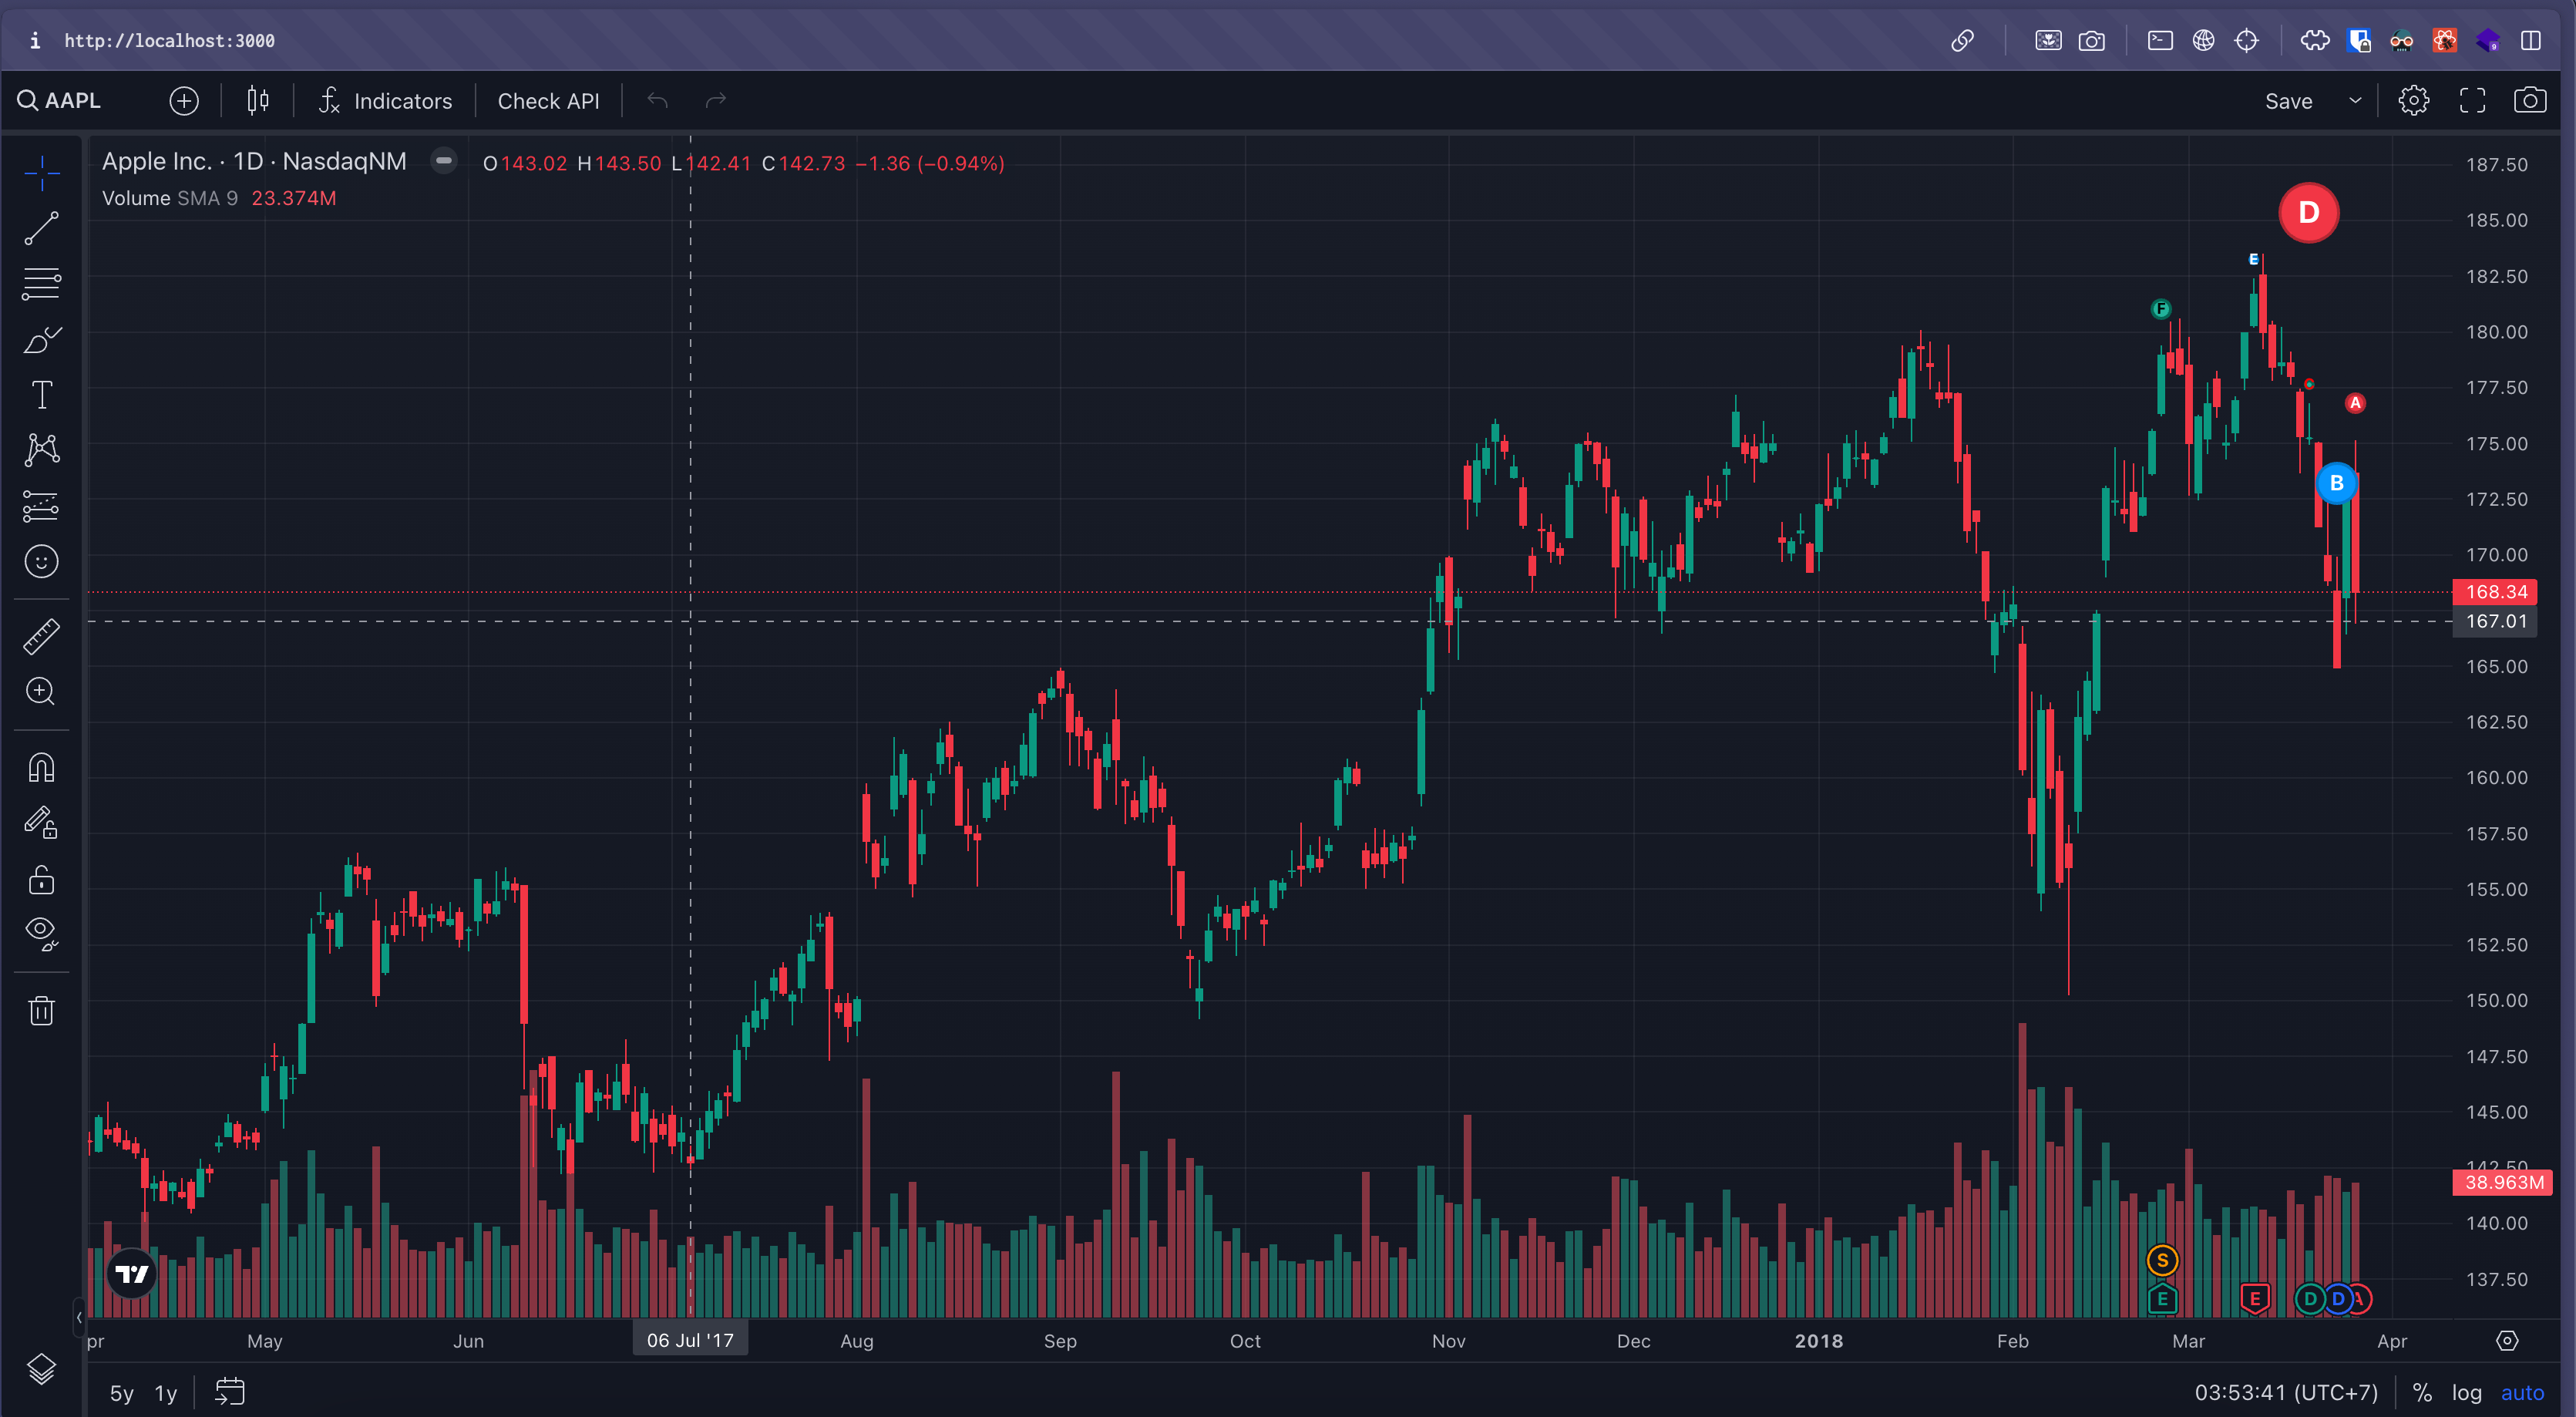The height and width of the screenshot is (1417, 2576).
Task: Click the Save button
Action: click(2288, 100)
